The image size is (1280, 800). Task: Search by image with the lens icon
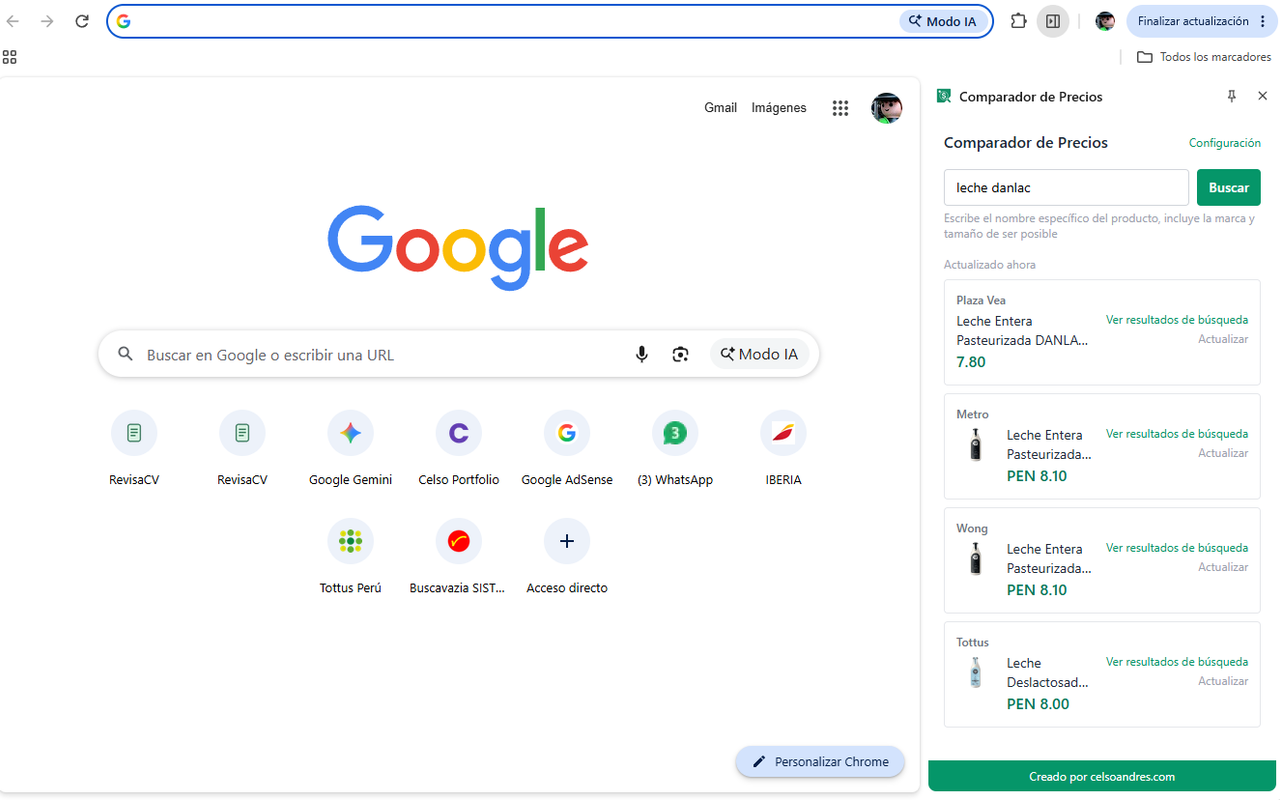[680, 354]
